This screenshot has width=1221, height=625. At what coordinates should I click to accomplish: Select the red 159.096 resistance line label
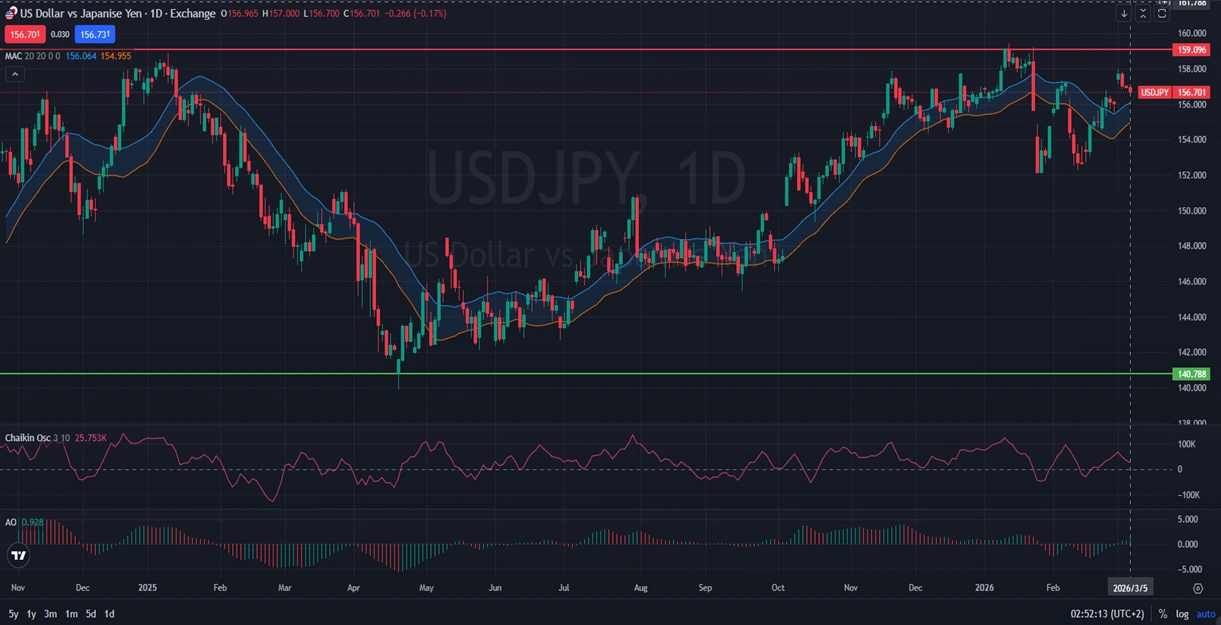(1192, 49)
